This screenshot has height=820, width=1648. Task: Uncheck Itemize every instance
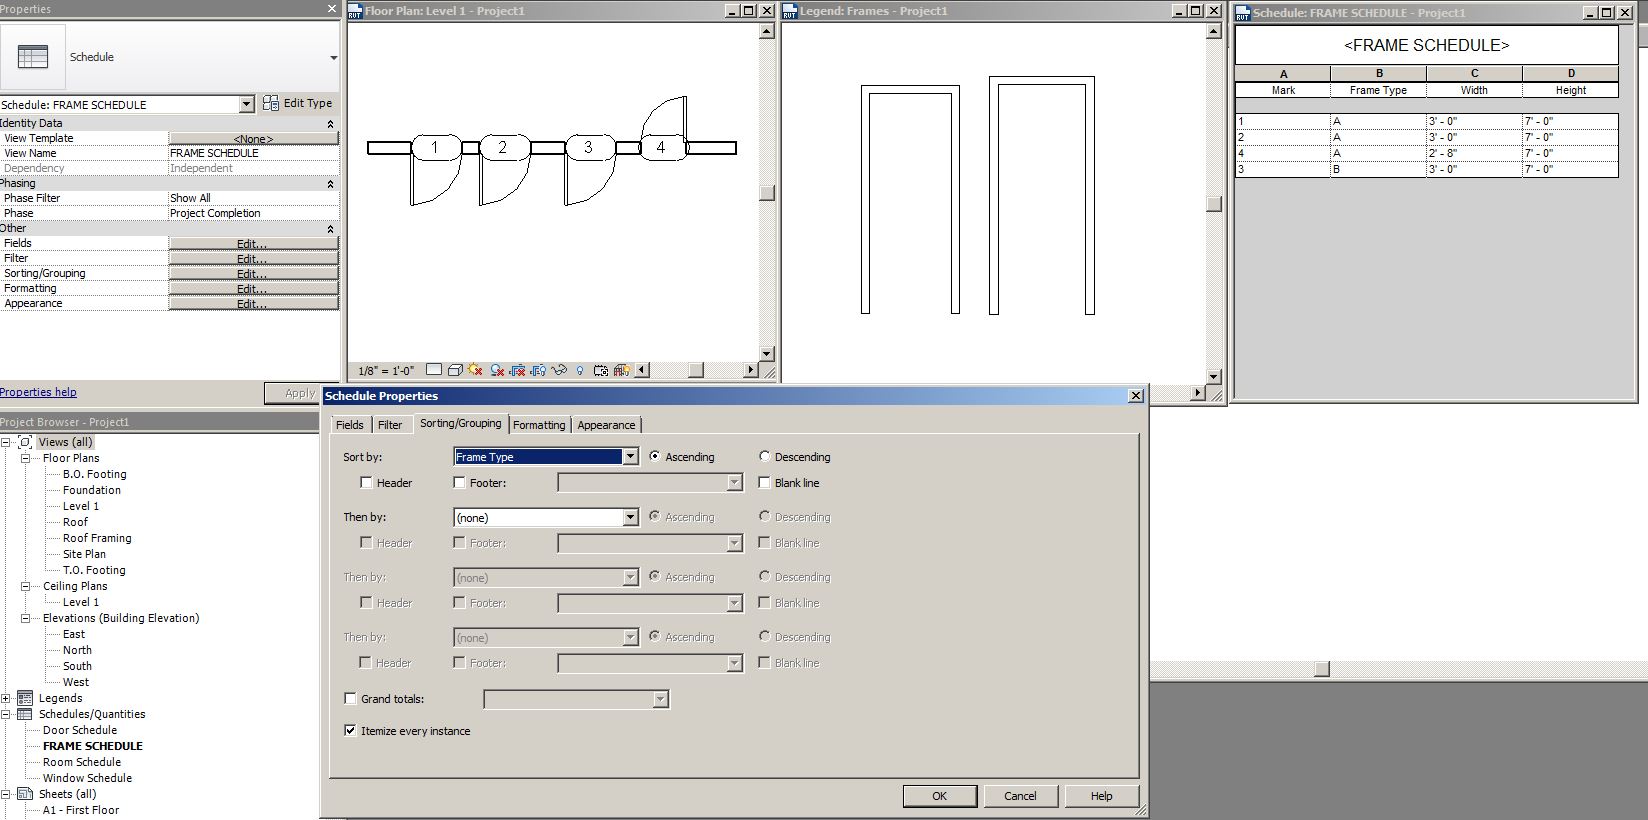(350, 731)
